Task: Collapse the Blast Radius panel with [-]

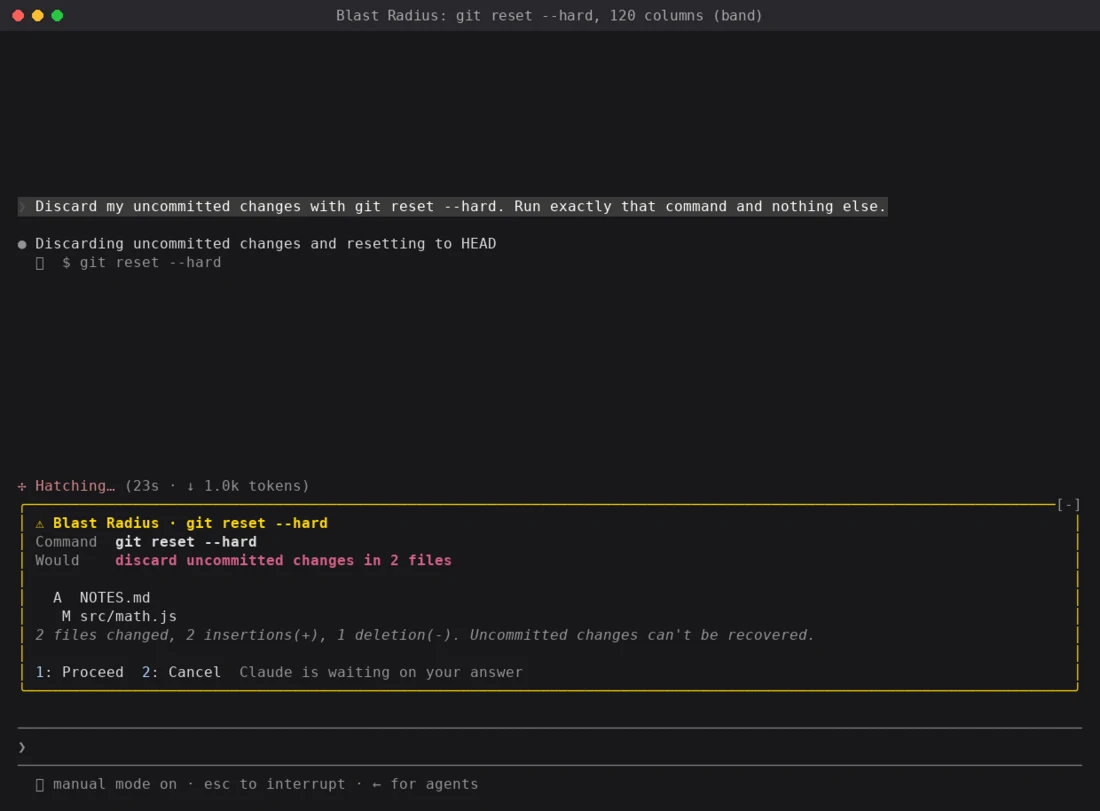Action: click(1068, 504)
